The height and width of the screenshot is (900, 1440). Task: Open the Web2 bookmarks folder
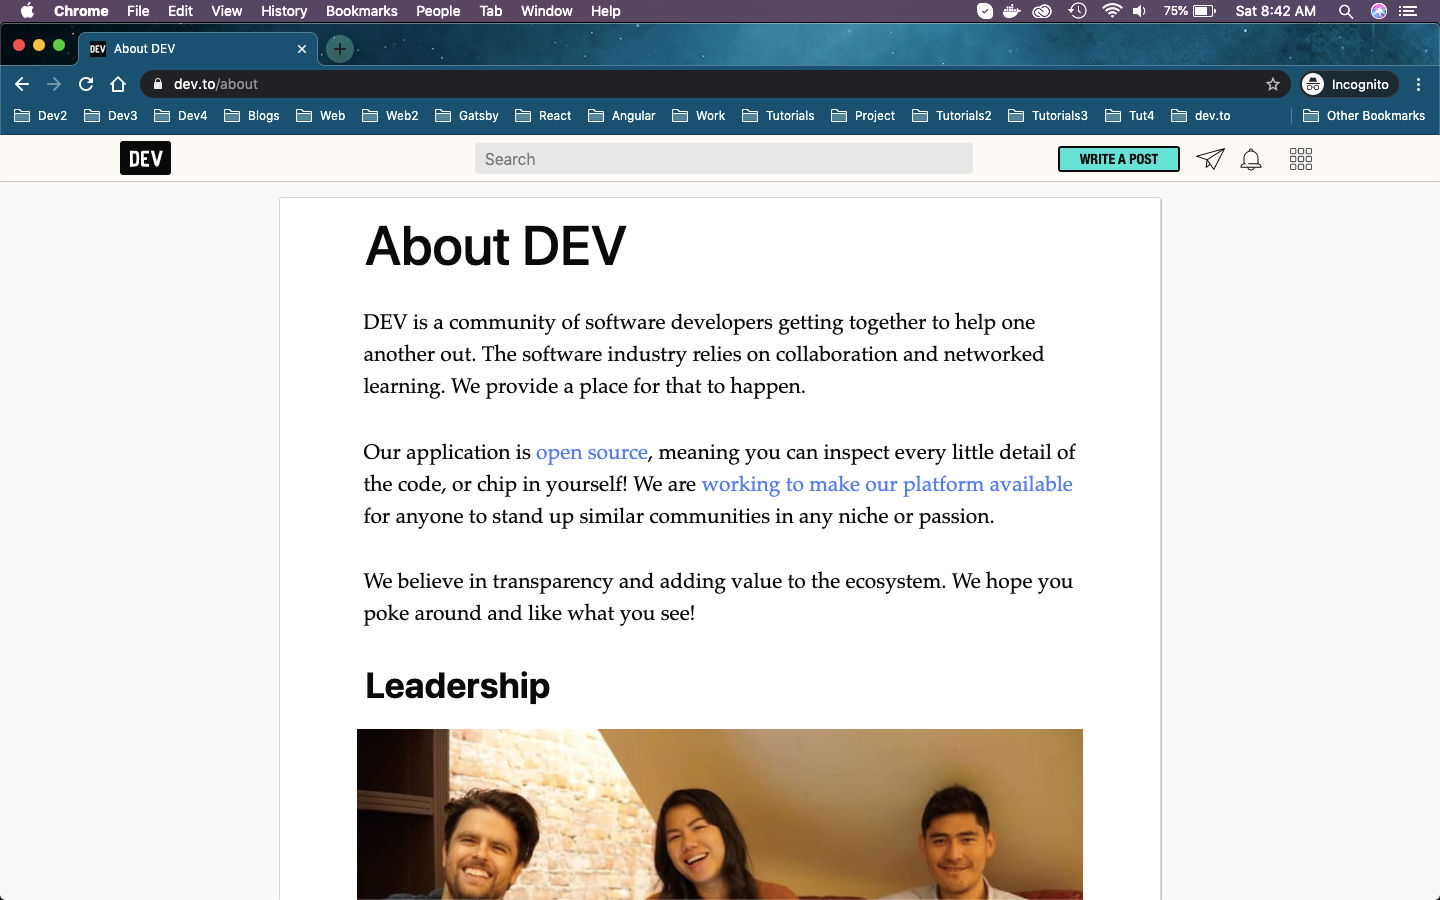click(x=390, y=116)
